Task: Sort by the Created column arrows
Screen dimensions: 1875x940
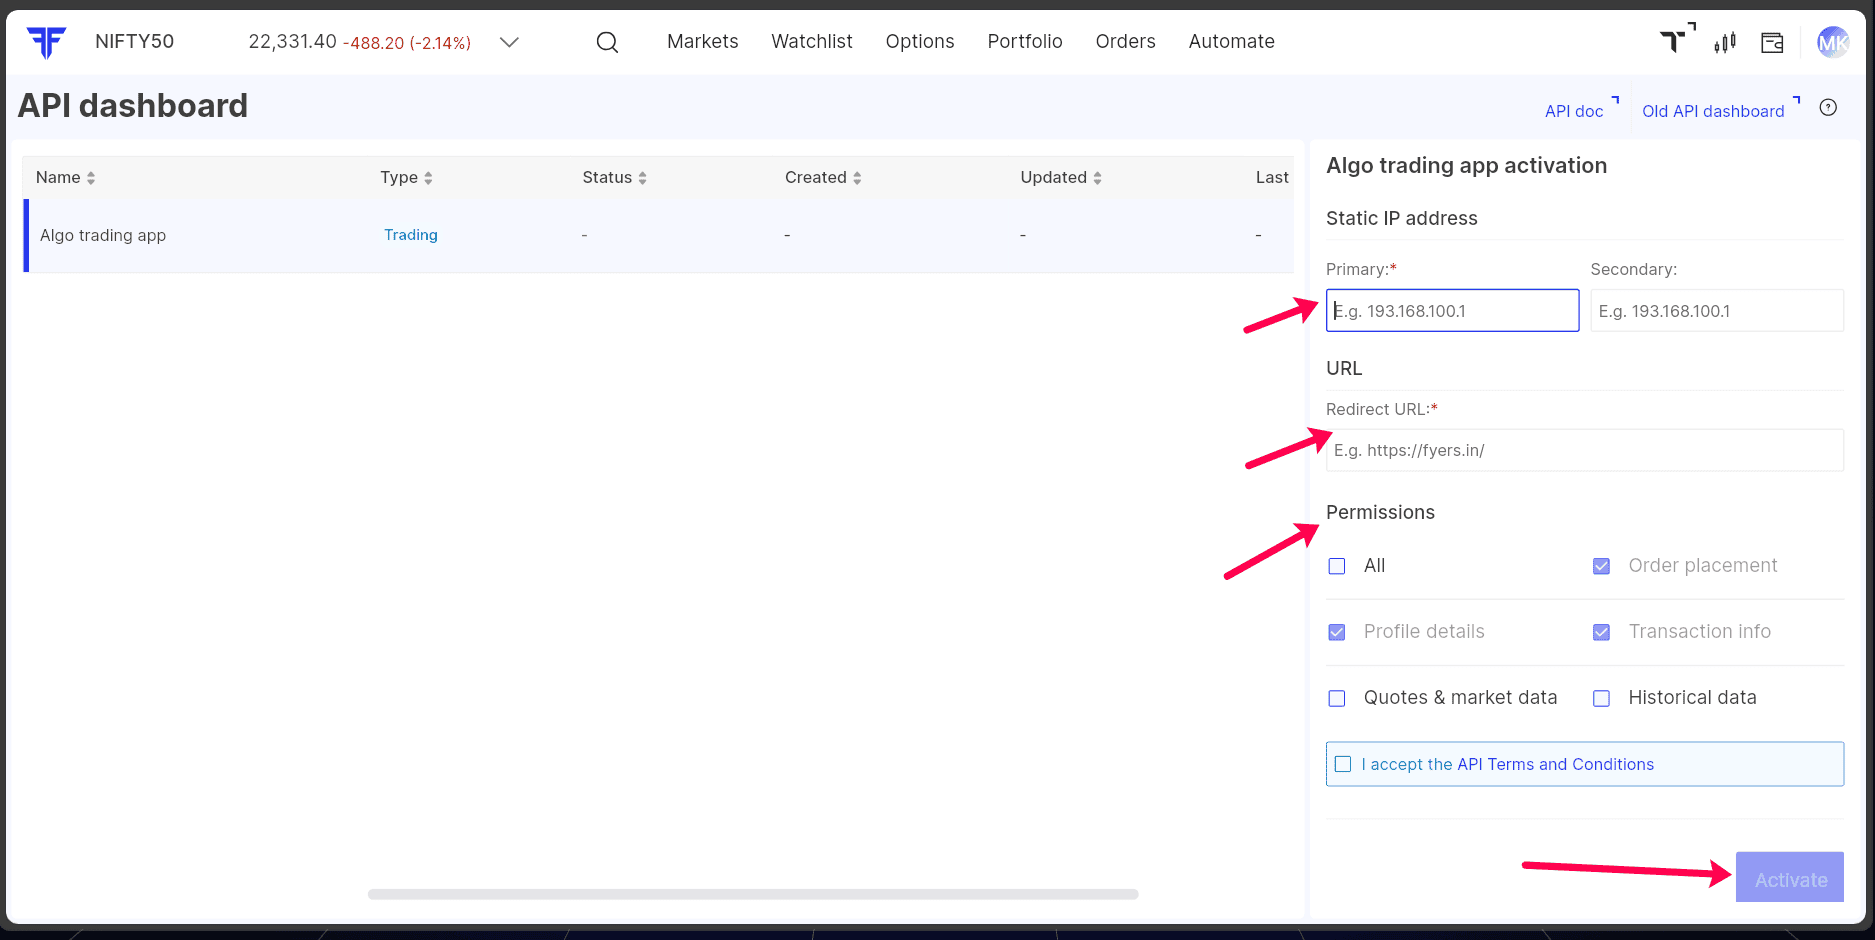Action: [x=857, y=178]
